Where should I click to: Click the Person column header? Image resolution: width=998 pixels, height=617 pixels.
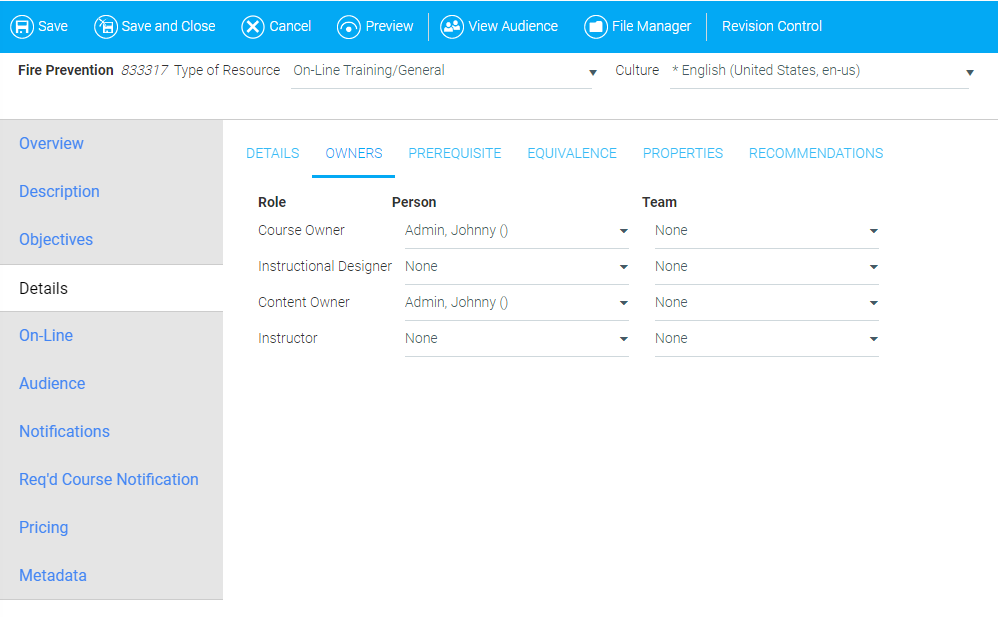414,202
